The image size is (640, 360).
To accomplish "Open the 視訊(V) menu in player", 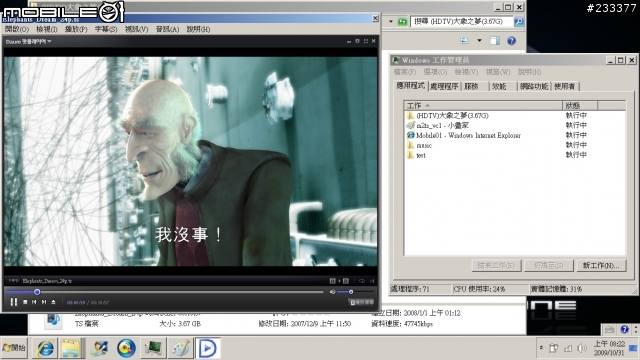I will [x=136, y=29].
